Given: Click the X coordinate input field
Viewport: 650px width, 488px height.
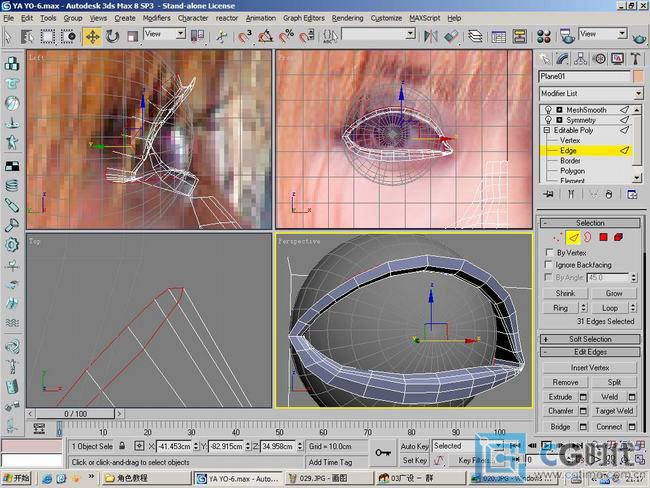Looking at the screenshot, I should coord(175,446).
